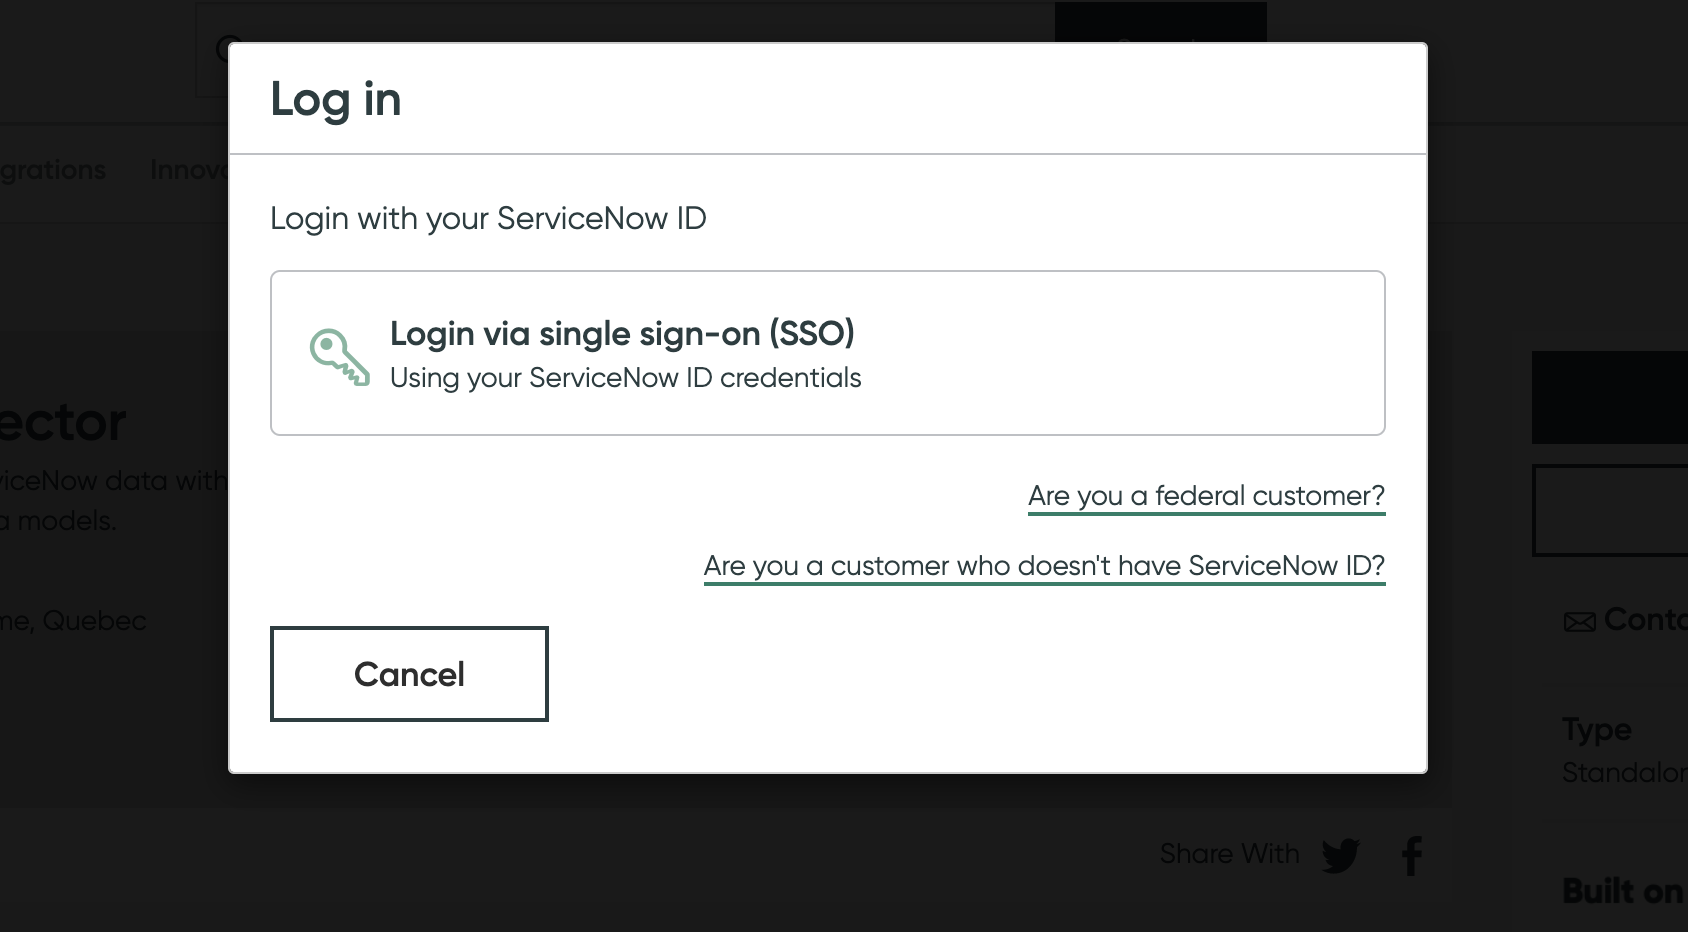
Task: Choose Login via single sign-on (SSO)
Action: click(828, 352)
